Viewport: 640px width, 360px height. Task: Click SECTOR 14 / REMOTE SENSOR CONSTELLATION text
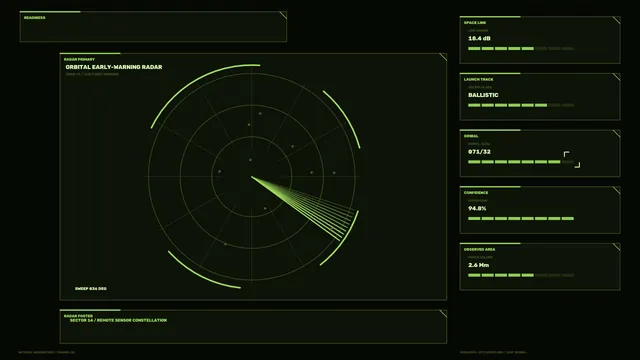[x=118, y=320]
